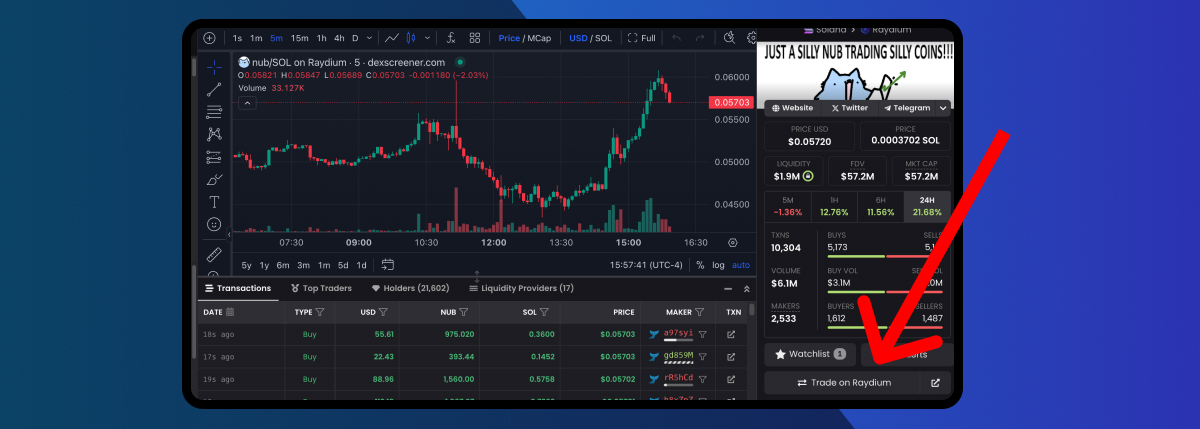The height and width of the screenshot is (429, 1200).
Task: Open the quick search icon in chart toolbar
Action: point(729,38)
